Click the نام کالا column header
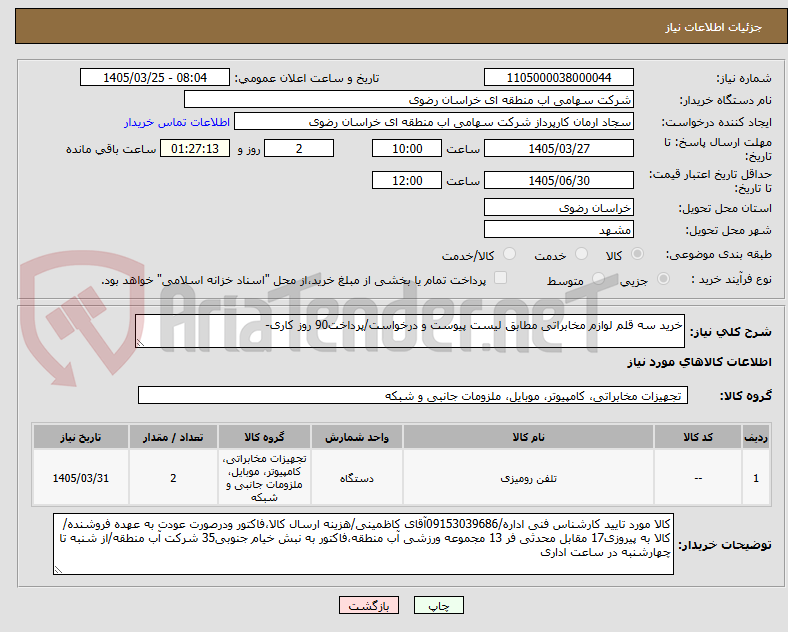 pyautogui.click(x=528, y=437)
